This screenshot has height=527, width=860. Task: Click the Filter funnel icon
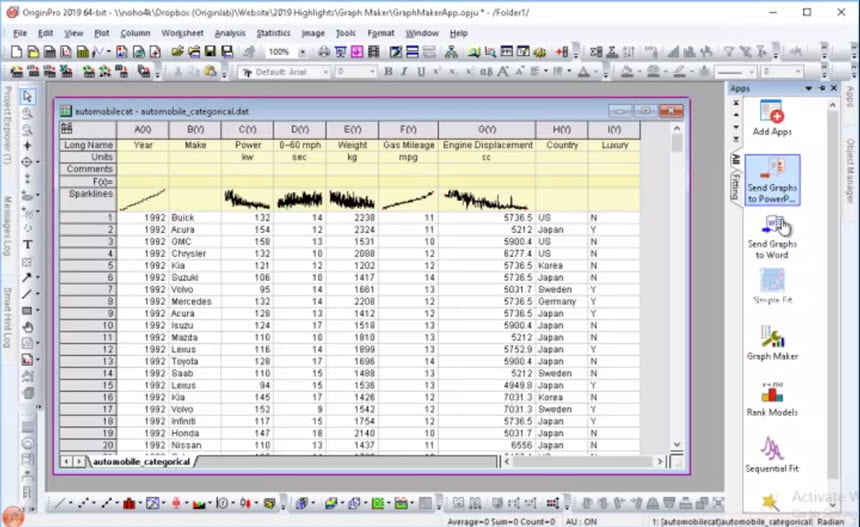[x=728, y=52]
